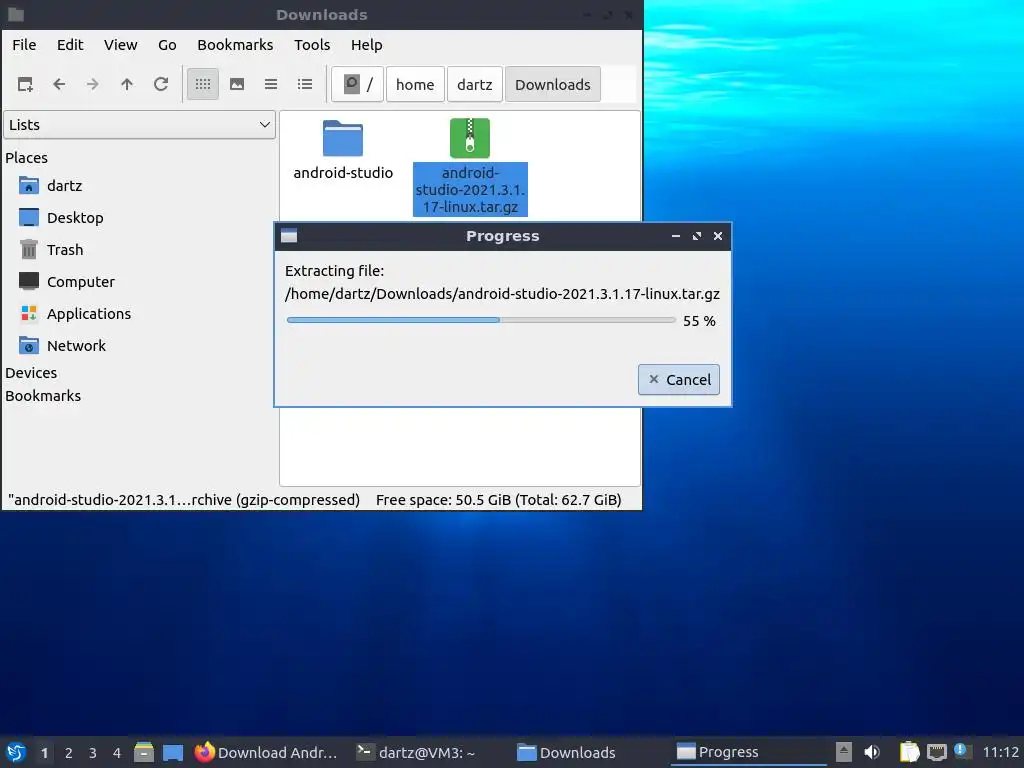Open the Go menu
Image resolution: width=1024 pixels, height=768 pixels.
pyautogui.click(x=167, y=45)
